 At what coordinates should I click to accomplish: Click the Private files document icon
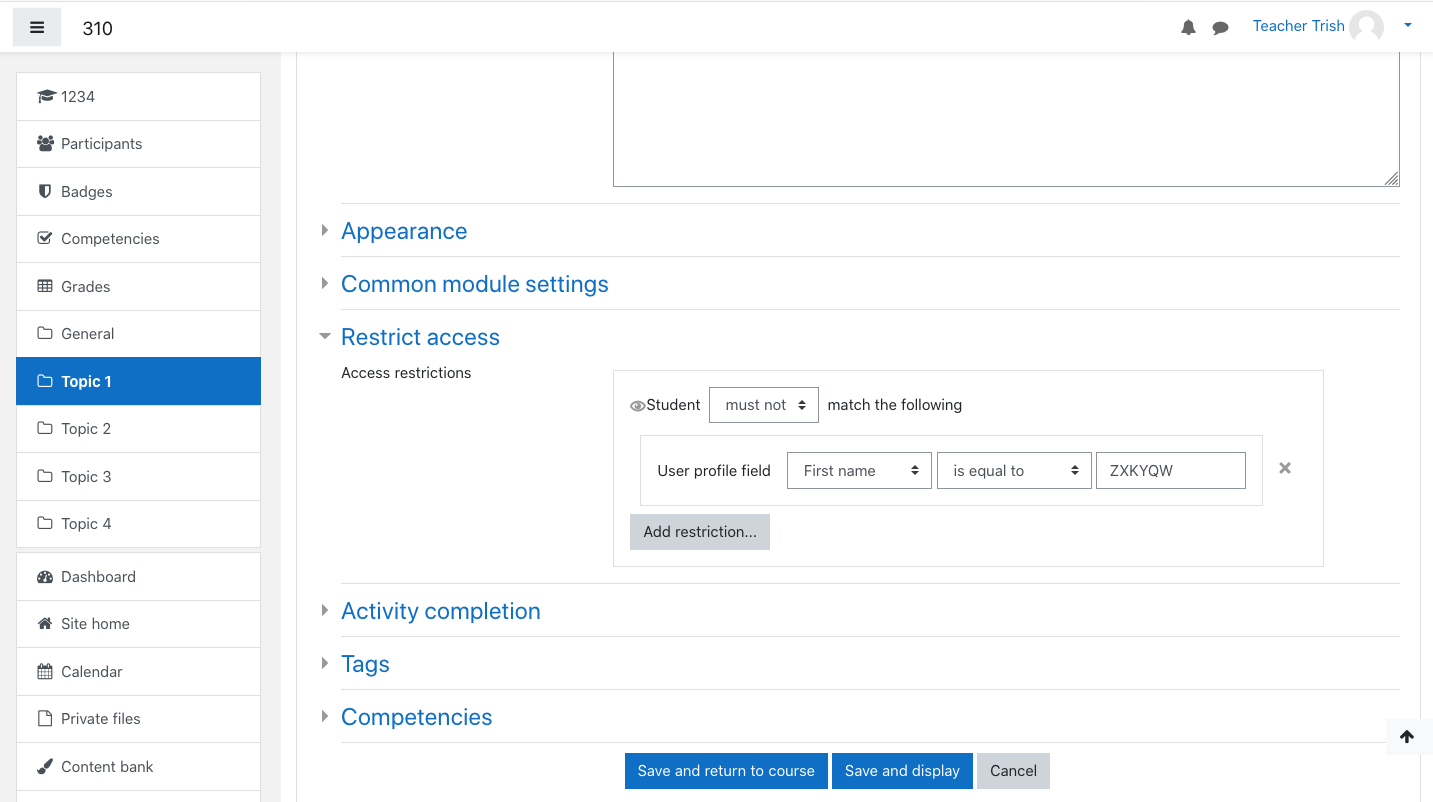pyautogui.click(x=45, y=718)
